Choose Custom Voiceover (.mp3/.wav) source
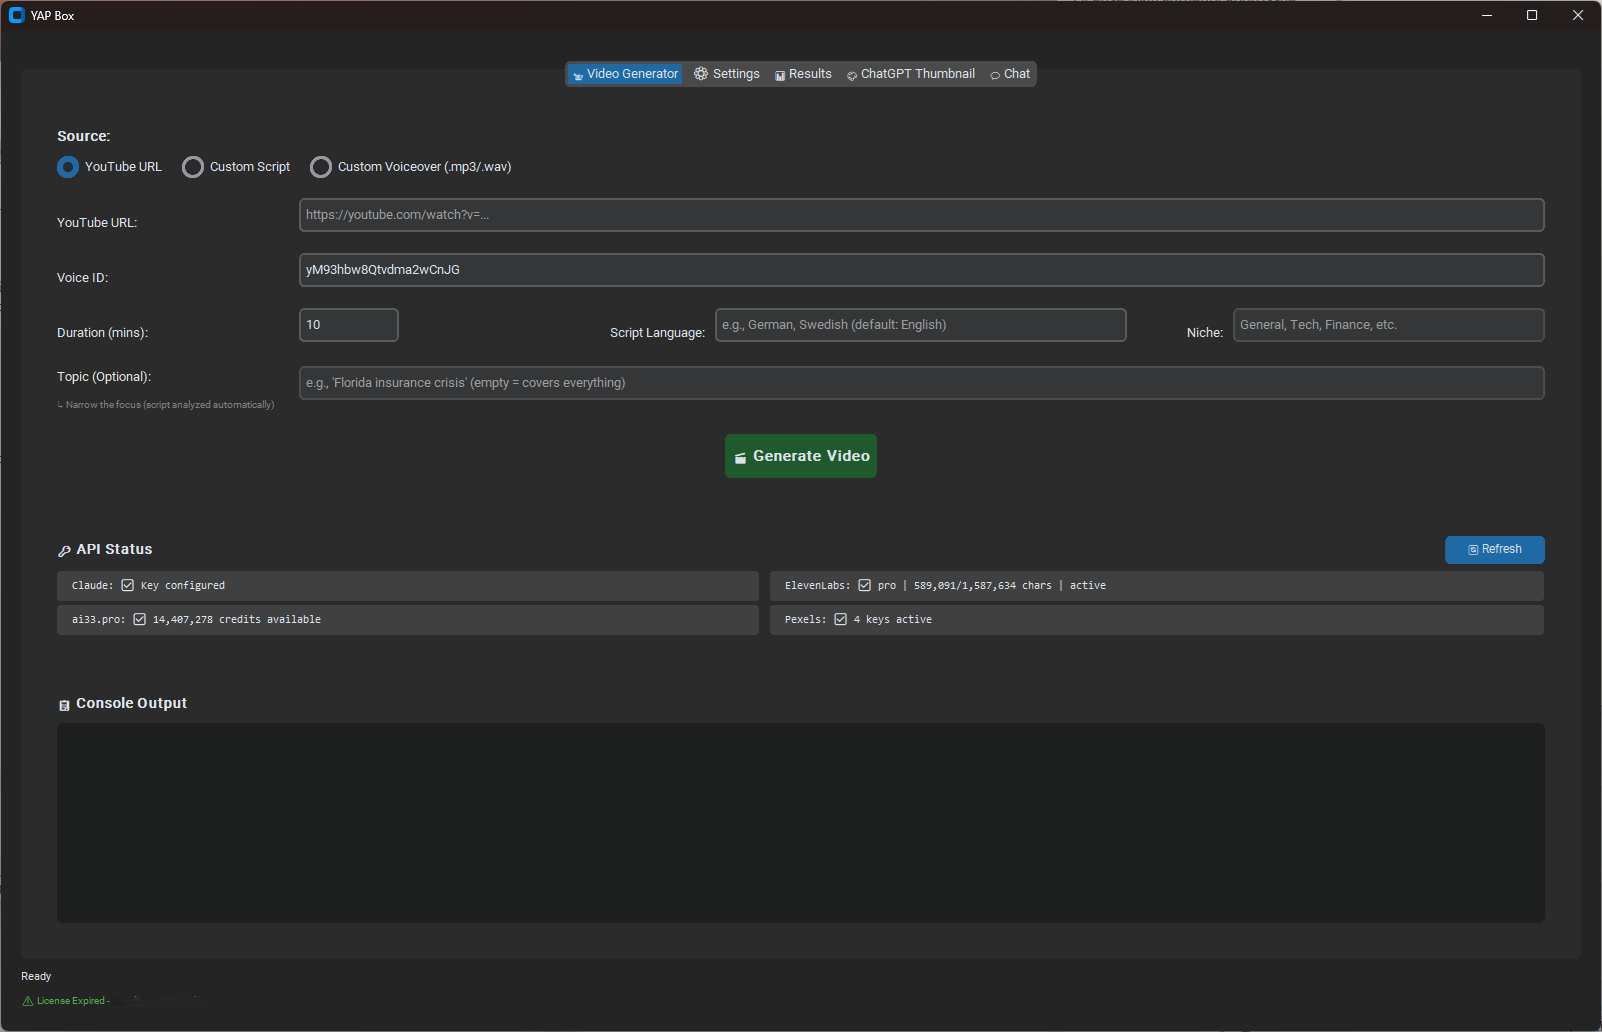The height and width of the screenshot is (1032, 1602). click(411, 167)
